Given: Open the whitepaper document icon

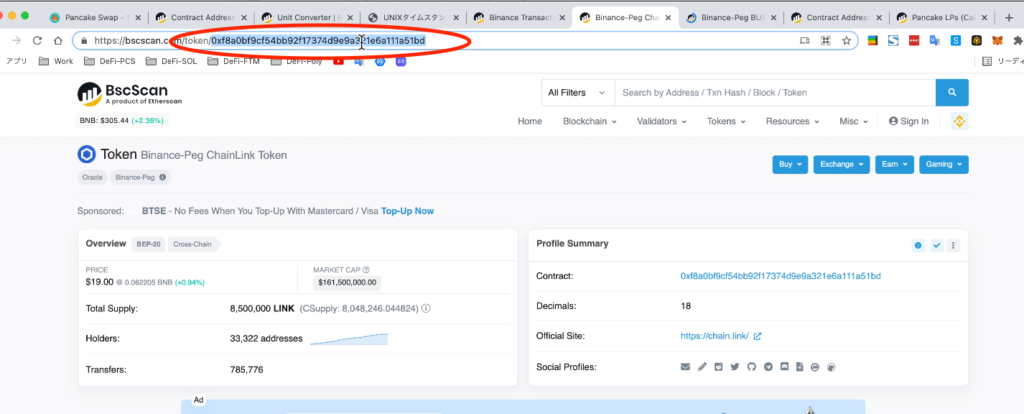Looking at the screenshot, I should click(x=799, y=367).
